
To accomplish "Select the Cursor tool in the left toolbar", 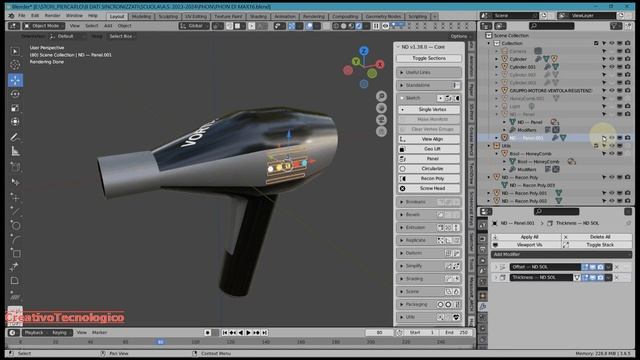I will [x=15, y=65].
